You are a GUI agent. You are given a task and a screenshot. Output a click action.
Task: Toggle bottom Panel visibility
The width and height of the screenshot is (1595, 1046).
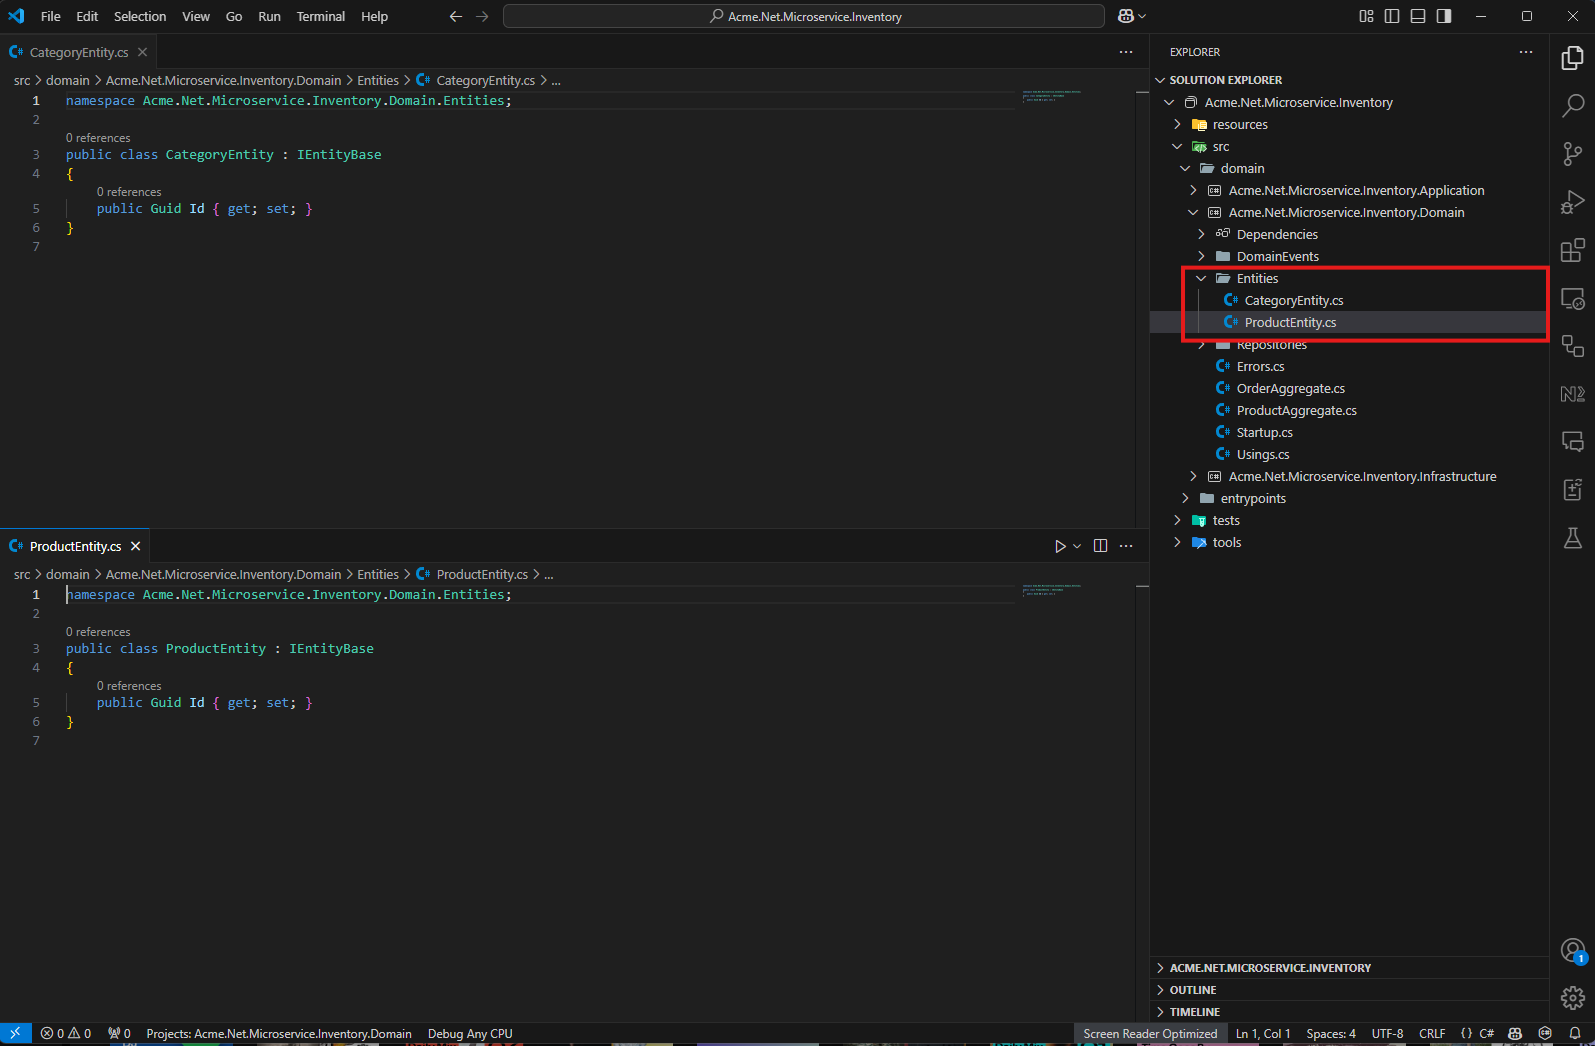pos(1418,16)
